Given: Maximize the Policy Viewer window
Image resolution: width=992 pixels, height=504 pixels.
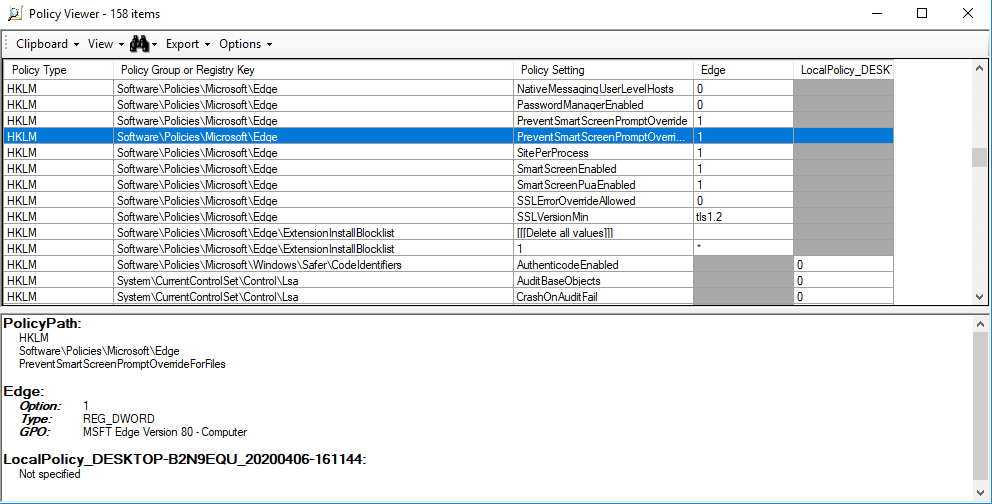Looking at the screenshot, I should 922,13.
